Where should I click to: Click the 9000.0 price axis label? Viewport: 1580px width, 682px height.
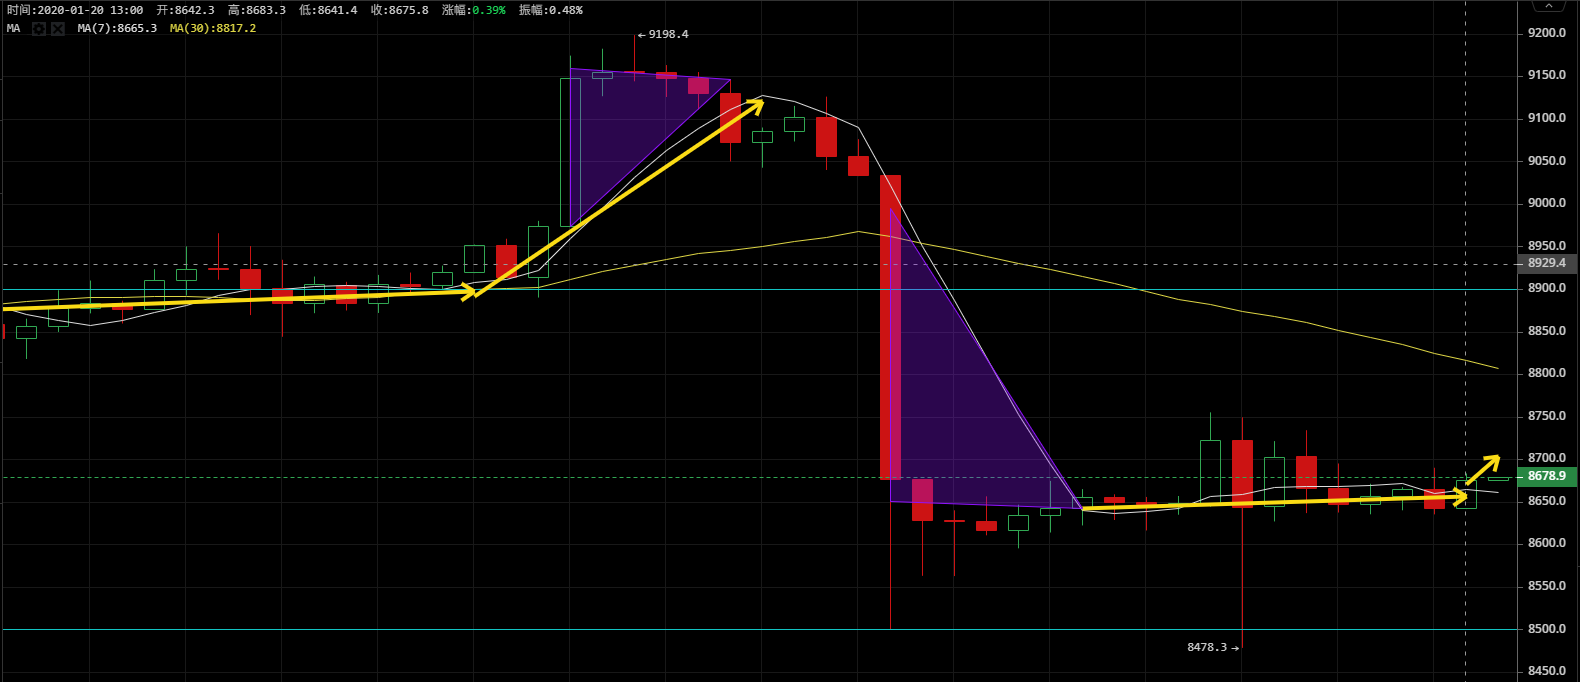pos(1547,203)
